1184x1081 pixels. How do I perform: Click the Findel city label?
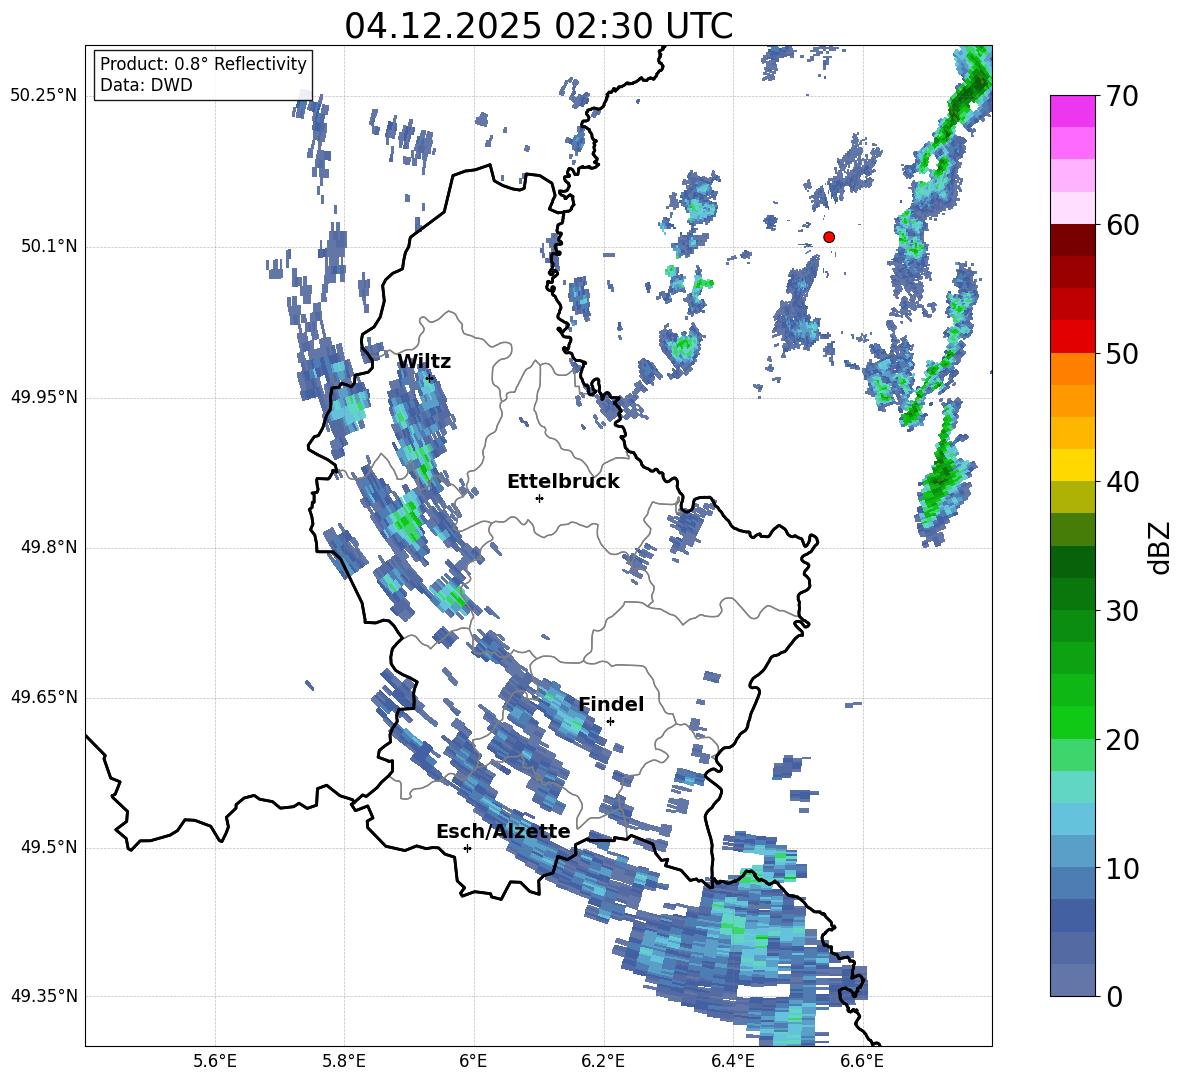coord(611,704)
